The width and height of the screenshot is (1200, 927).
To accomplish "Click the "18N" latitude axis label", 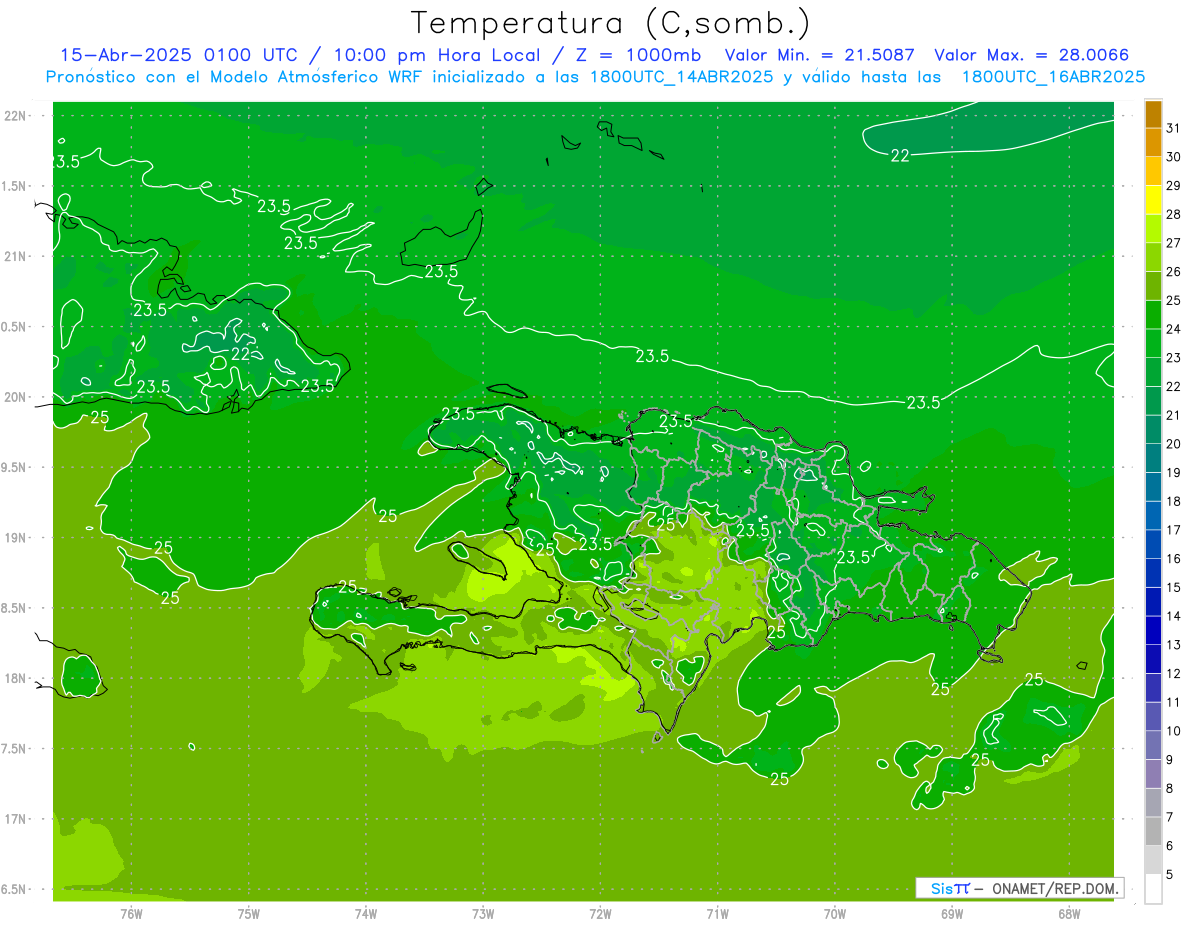I will click(15, 678).
